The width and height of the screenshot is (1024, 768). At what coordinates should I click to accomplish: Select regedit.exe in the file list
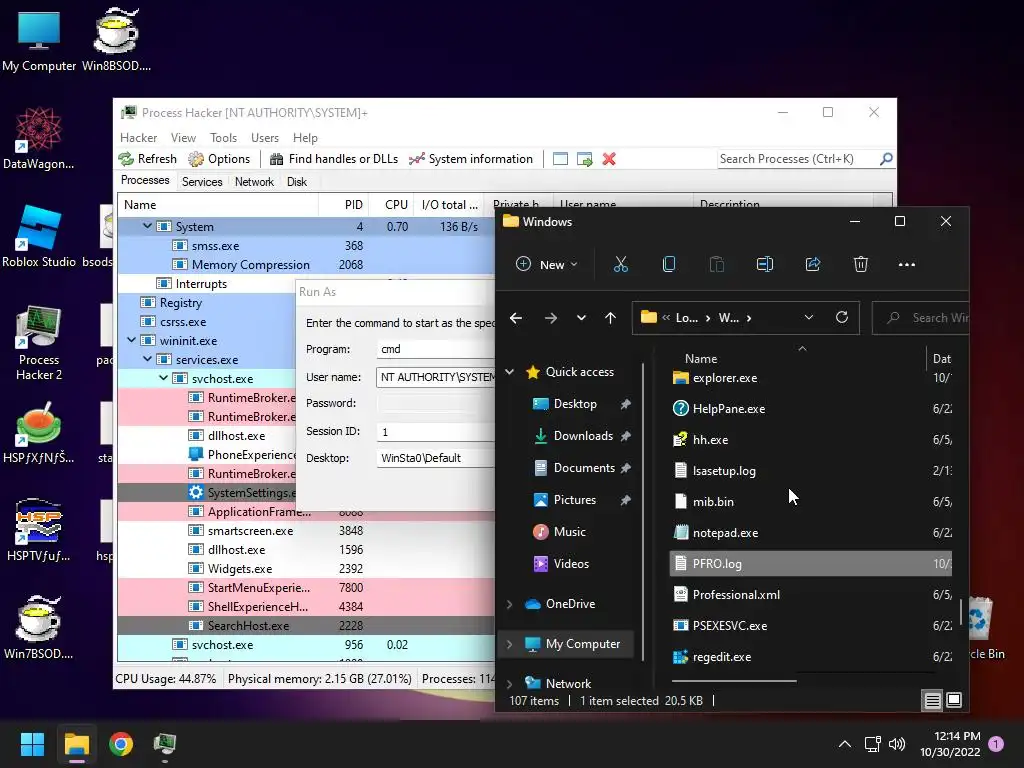click(x=810, y=657)
